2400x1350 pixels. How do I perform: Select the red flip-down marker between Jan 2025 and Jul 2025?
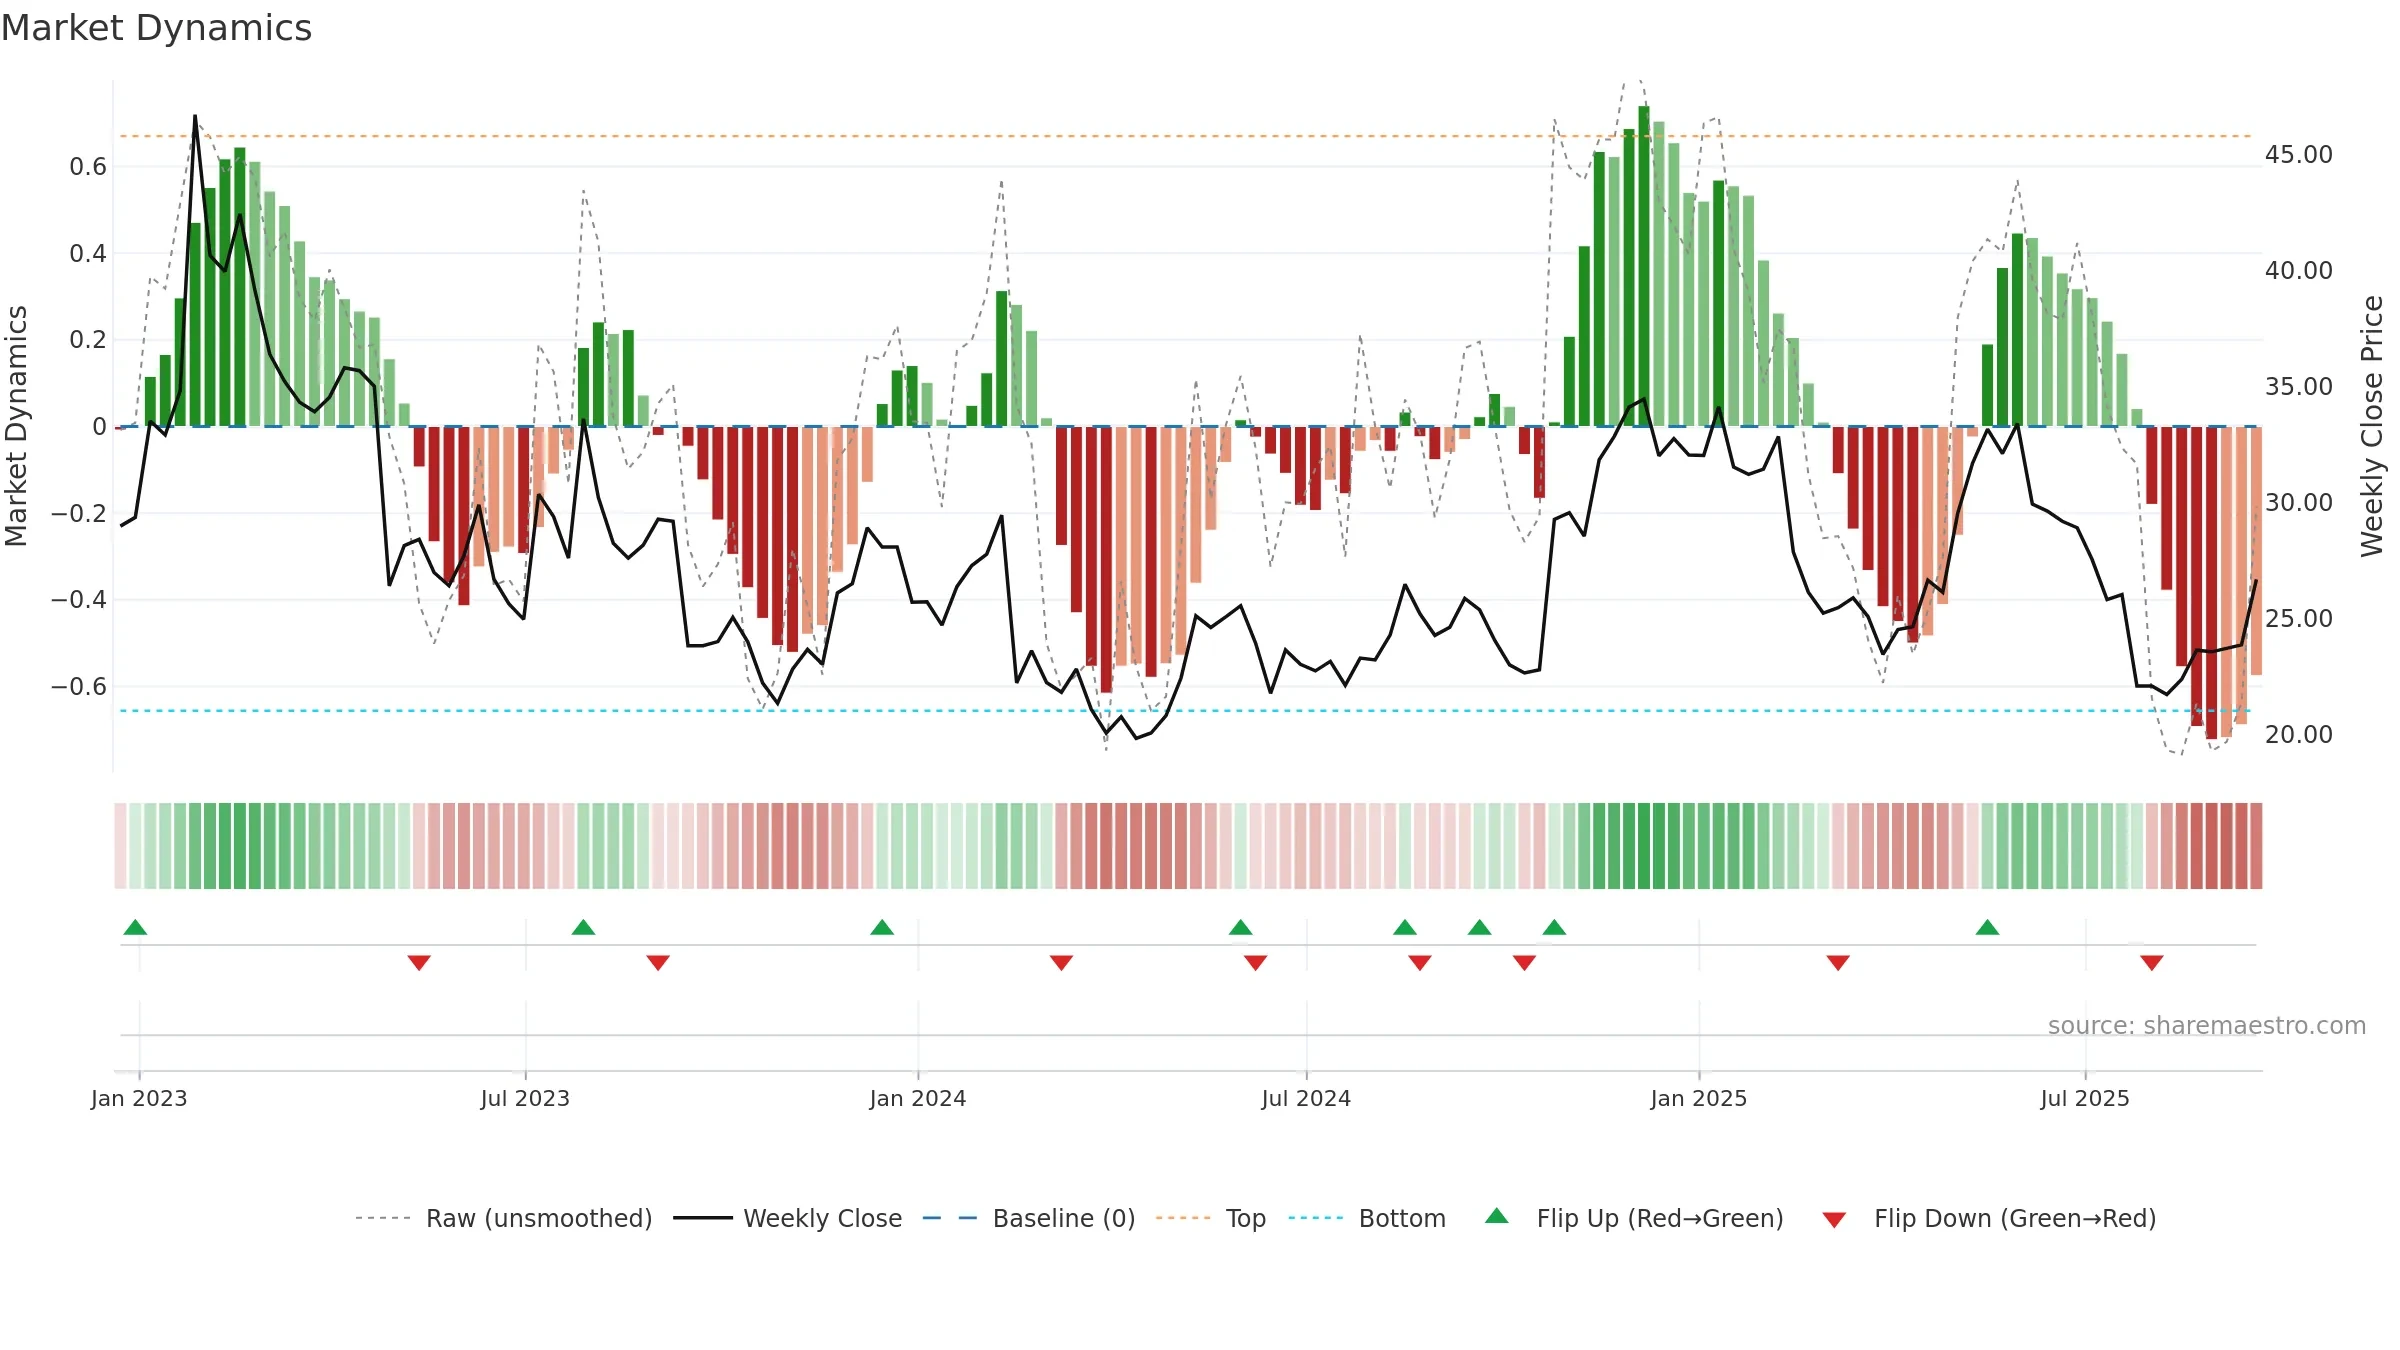1838,963
